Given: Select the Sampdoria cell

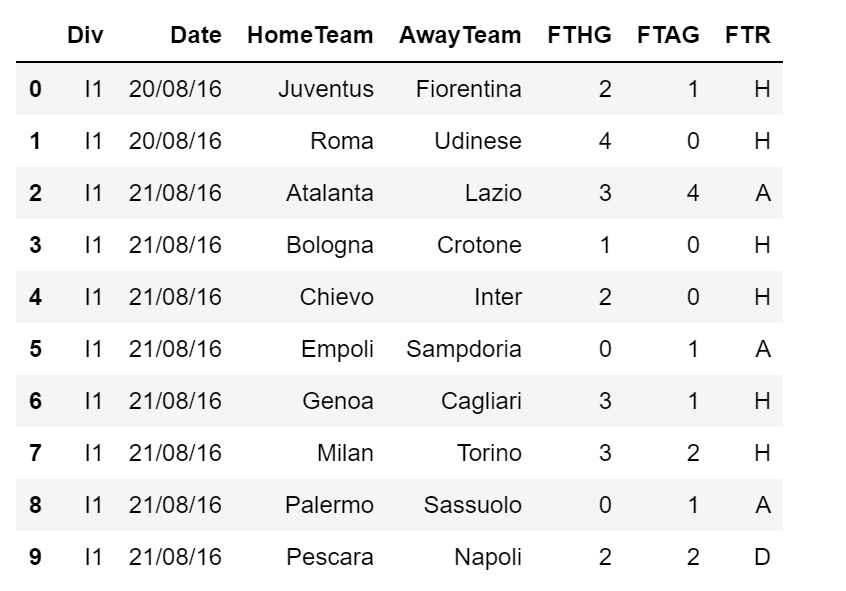Looking at the screenshot, I should 464,349.
